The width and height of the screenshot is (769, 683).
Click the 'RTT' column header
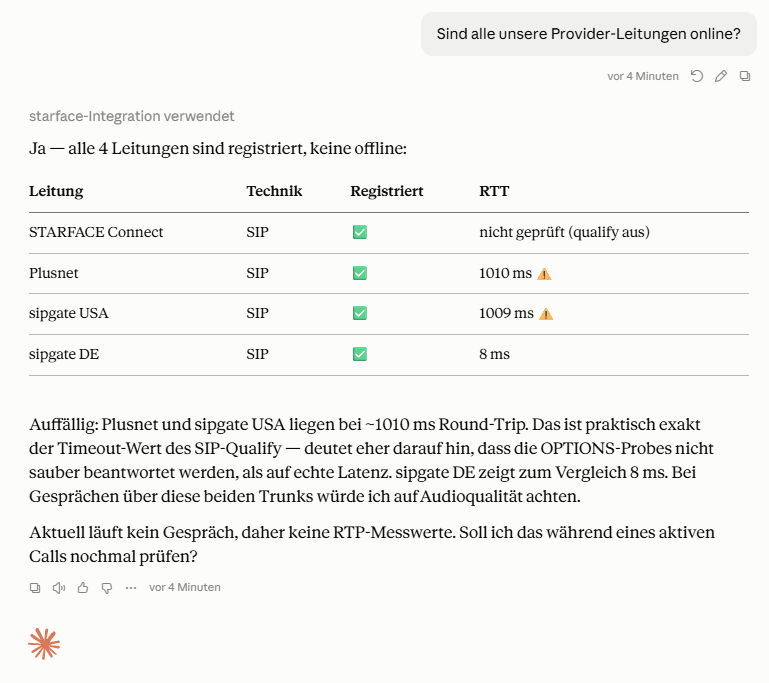coord(494,191)
